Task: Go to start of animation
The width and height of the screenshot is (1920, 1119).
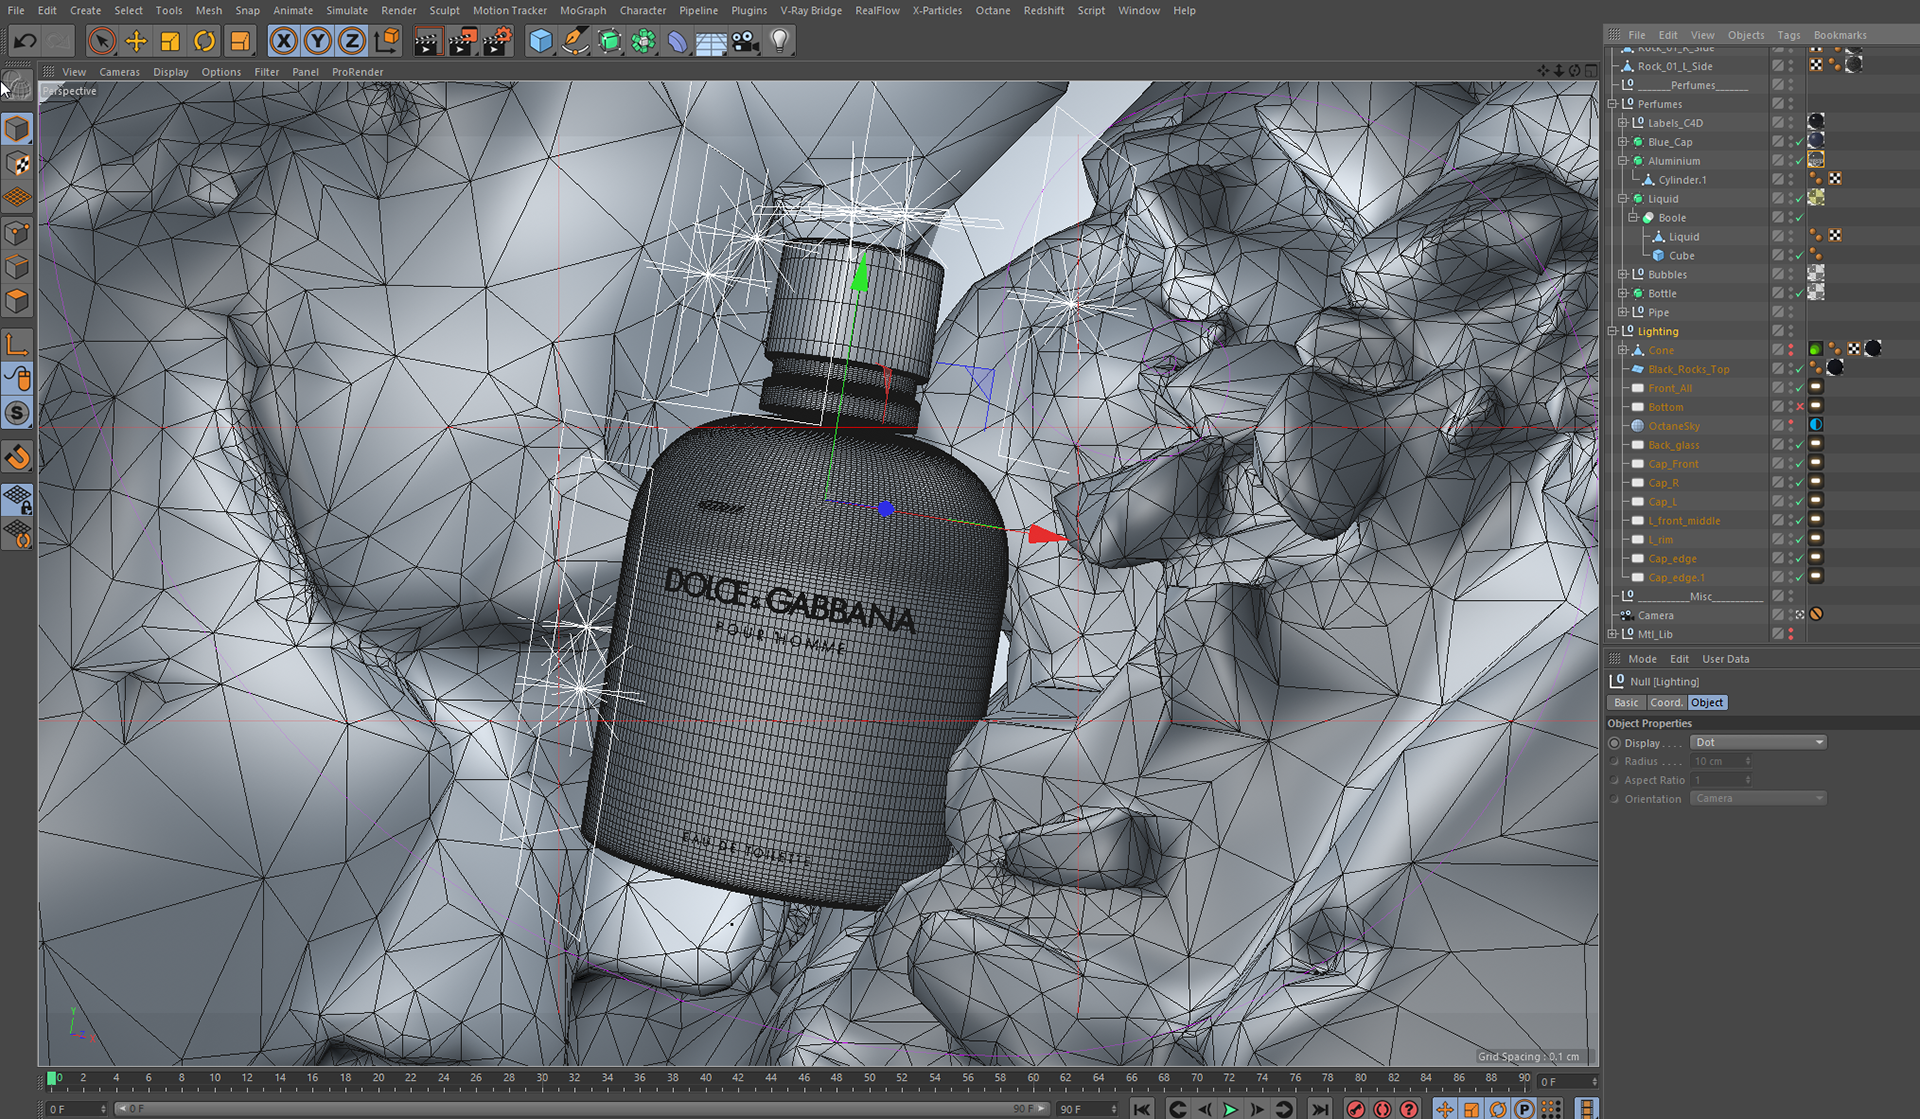Action: pos(1141,1109)
